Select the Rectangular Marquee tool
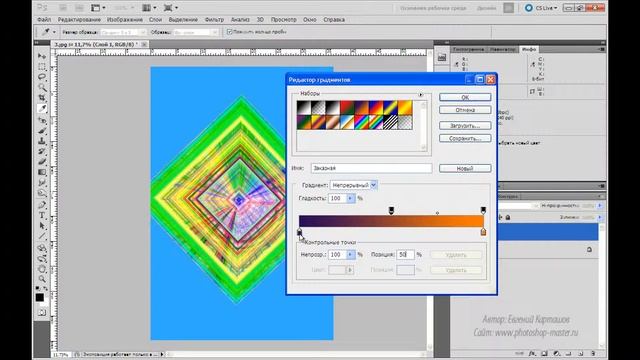640x360 pixels. 42,67
